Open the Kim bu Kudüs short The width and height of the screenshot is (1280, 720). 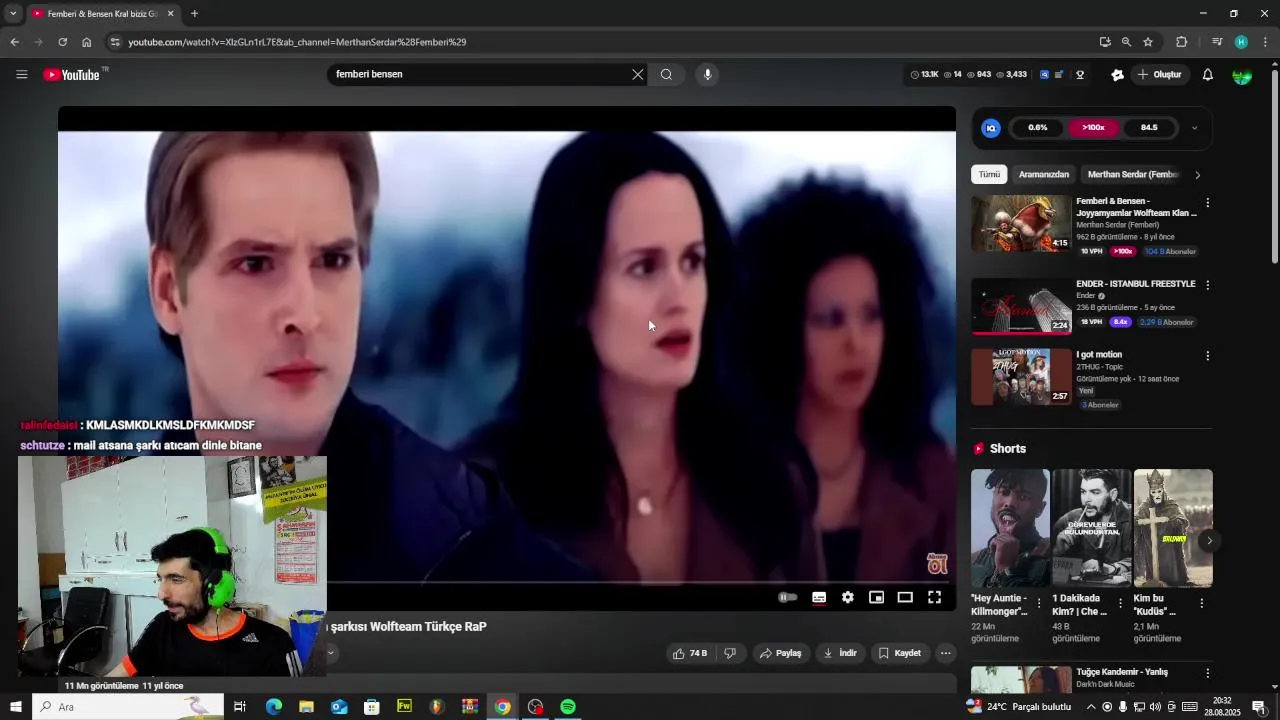click(1173, 528)
